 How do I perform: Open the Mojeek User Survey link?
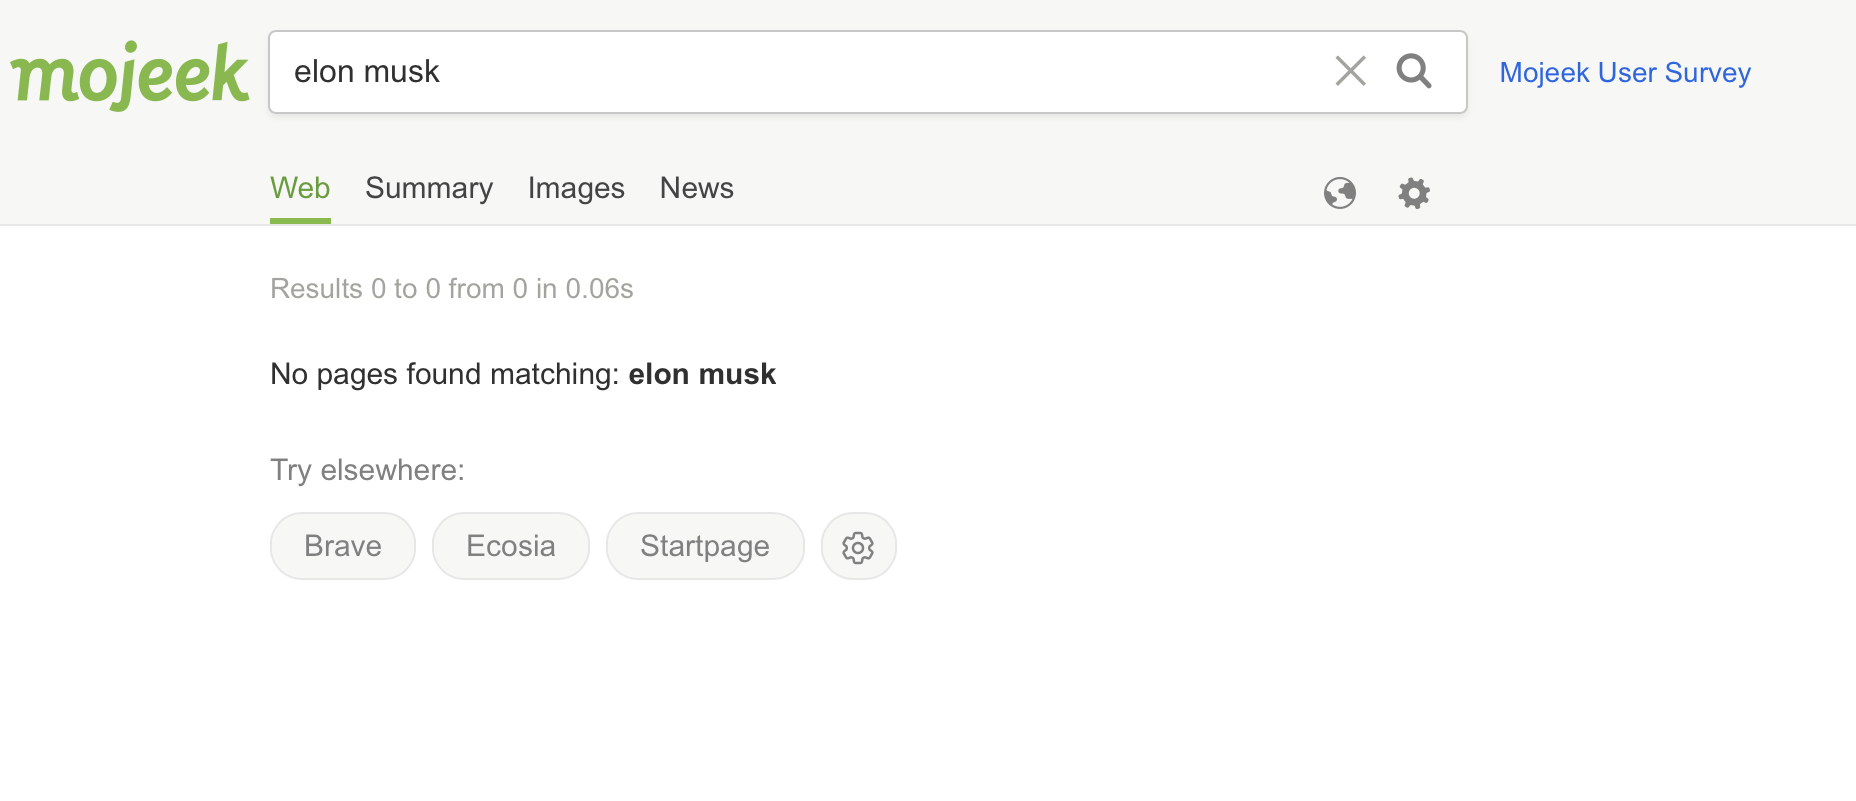click(1625, 73)
